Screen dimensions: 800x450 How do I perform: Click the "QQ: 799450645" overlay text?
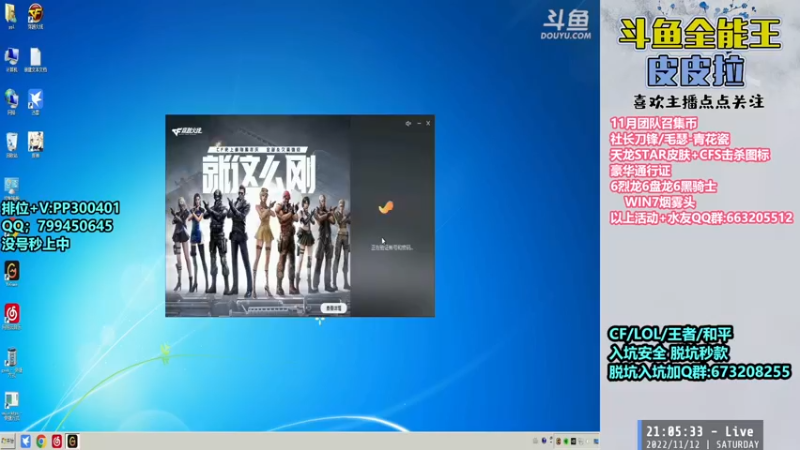57,226
